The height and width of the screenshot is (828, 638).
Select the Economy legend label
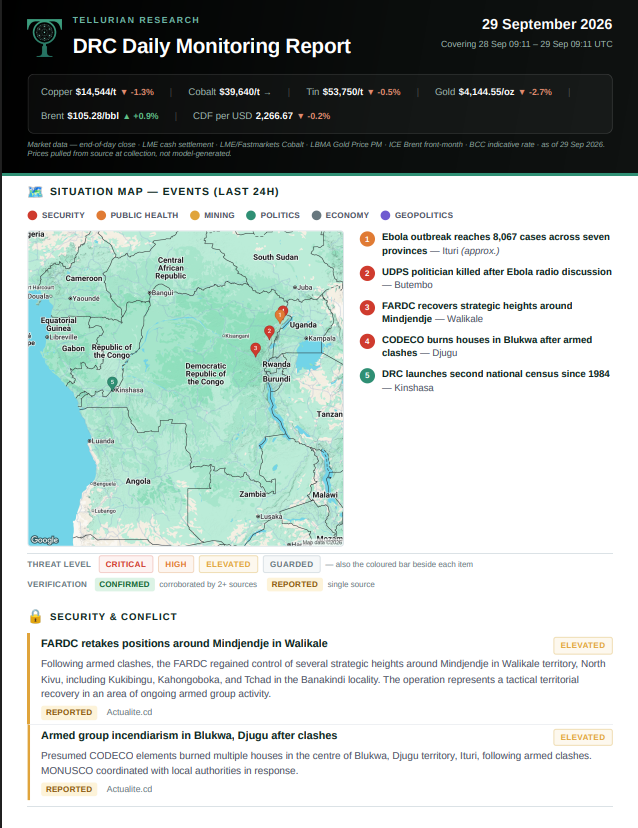tap(347, 215)
